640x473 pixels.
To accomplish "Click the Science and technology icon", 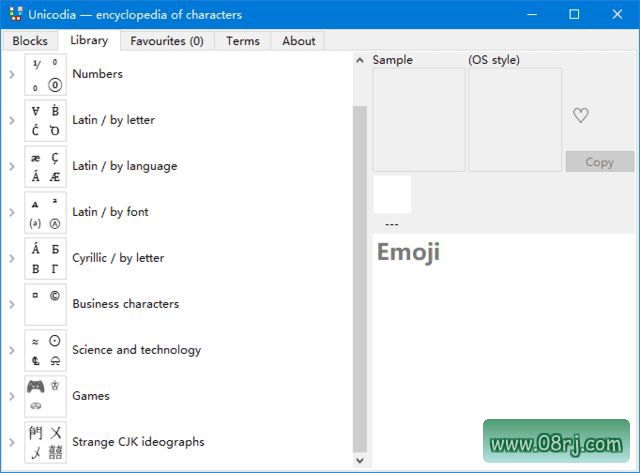I will [x=45, y=351].
